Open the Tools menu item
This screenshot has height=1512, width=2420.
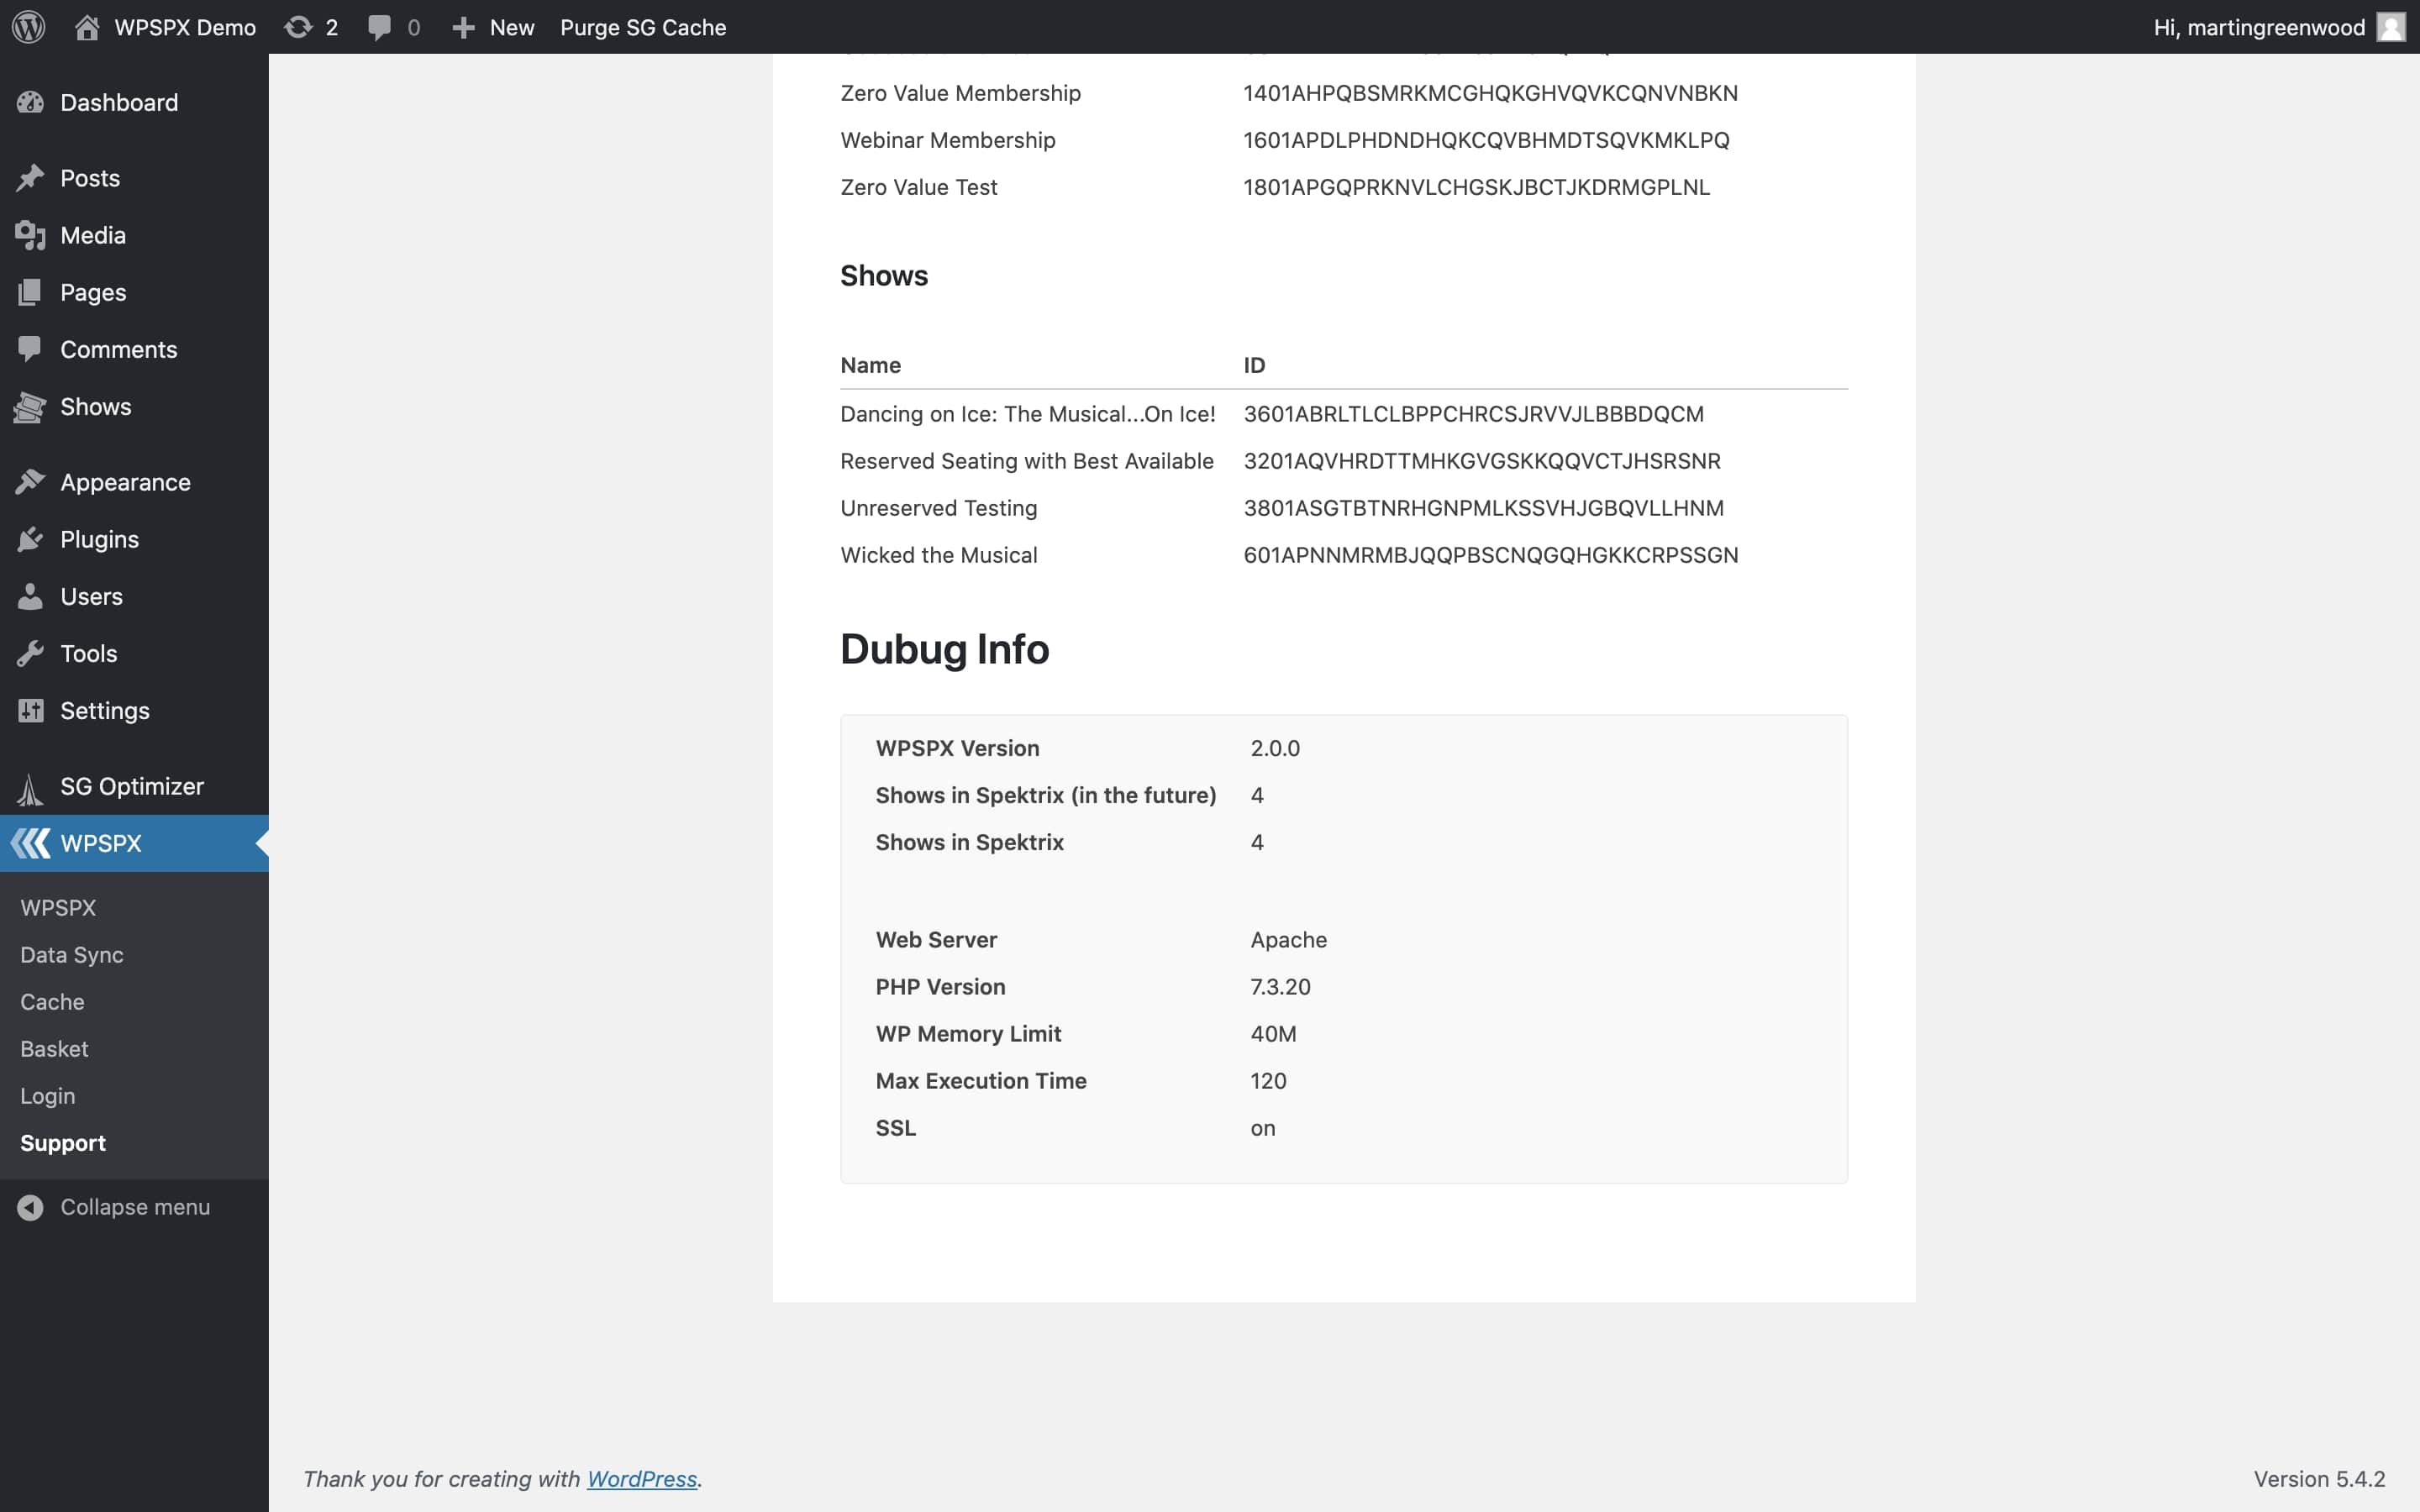tap(134, 653)
